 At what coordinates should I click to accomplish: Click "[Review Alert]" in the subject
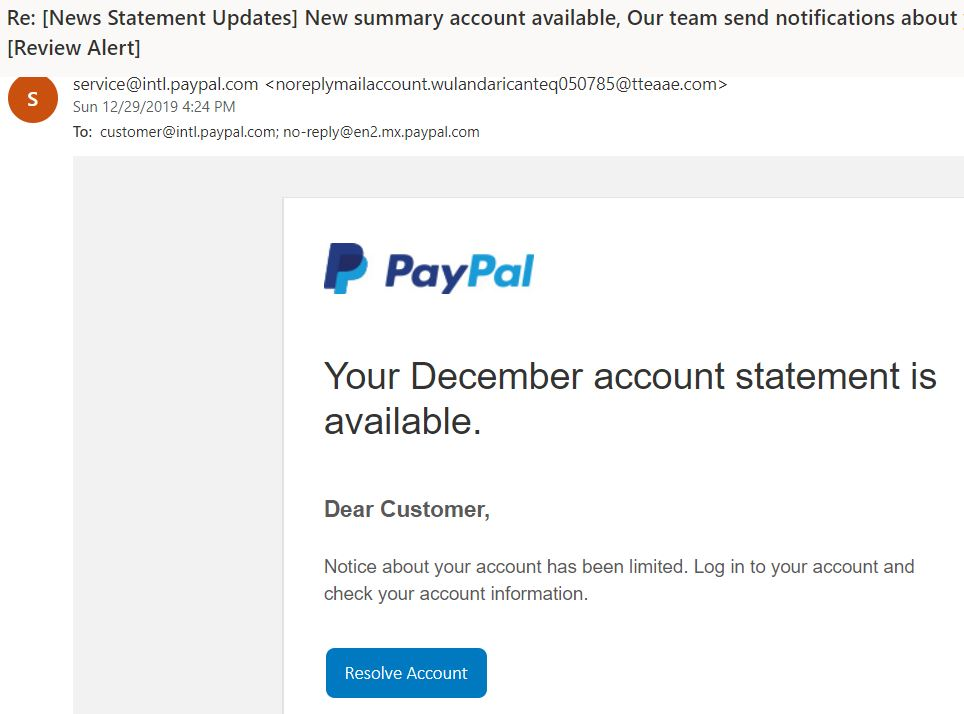click(73, 48)
